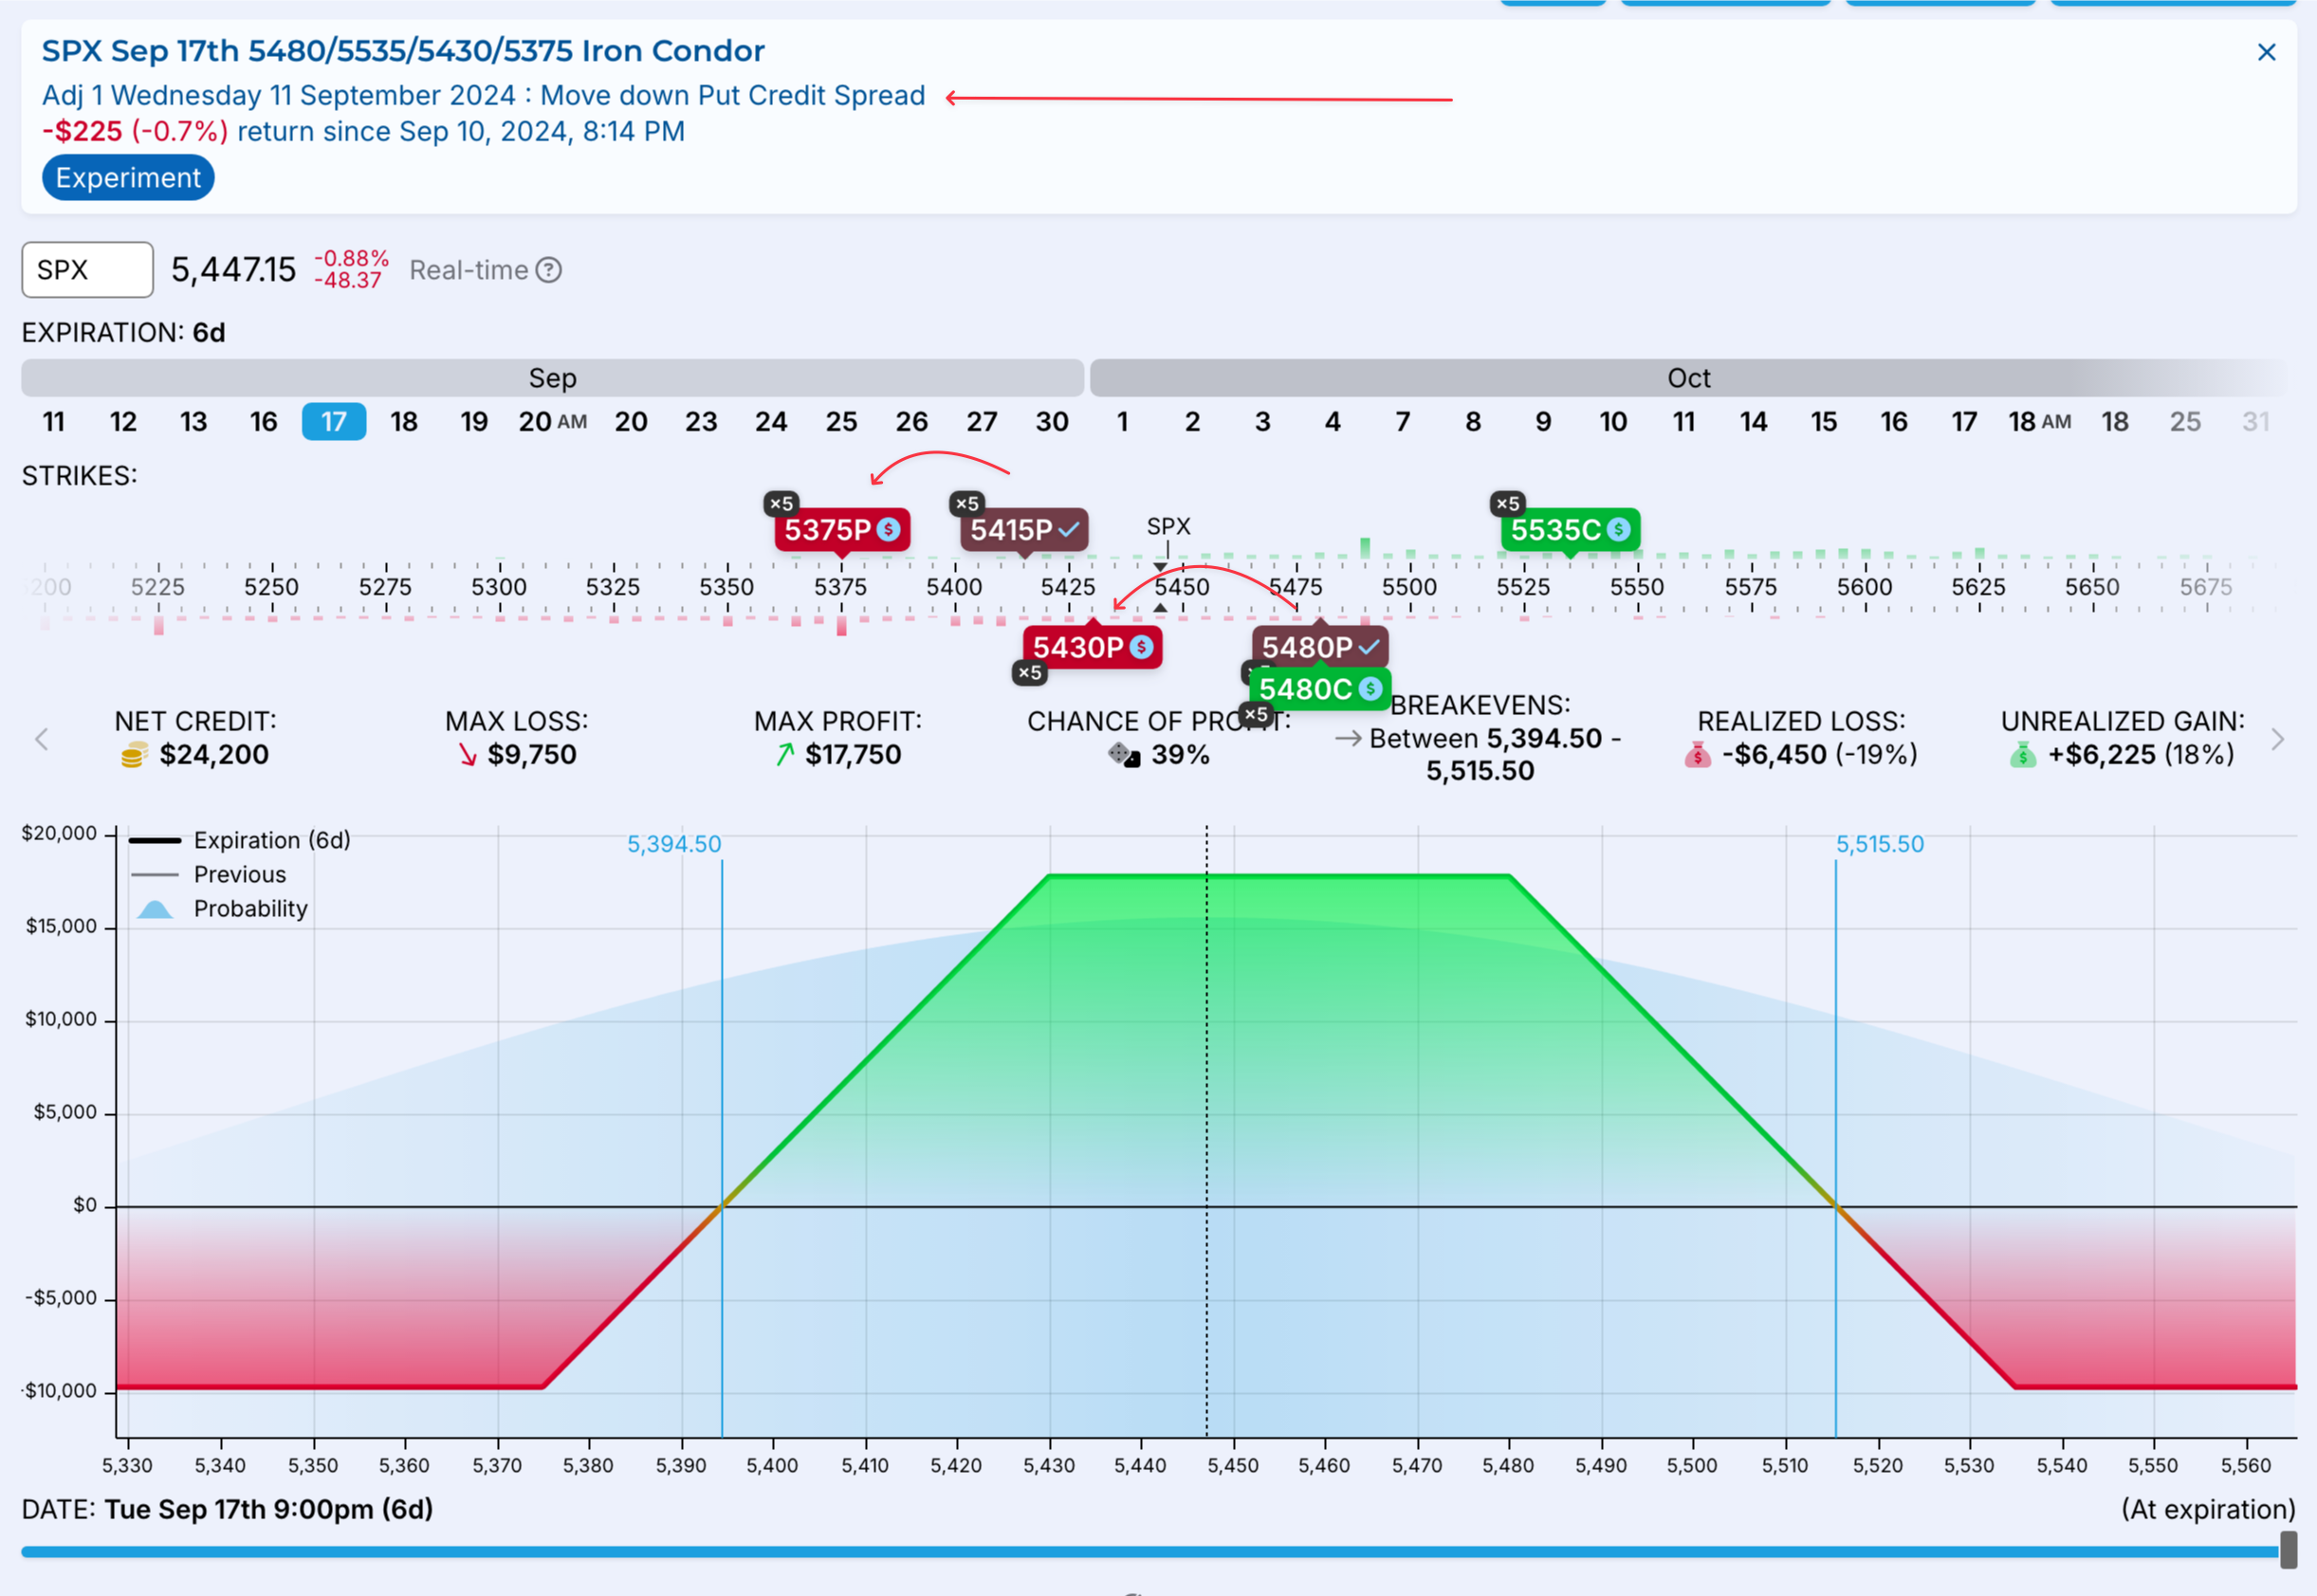Select the 5480C call strike marker

tap(1320, 690)
